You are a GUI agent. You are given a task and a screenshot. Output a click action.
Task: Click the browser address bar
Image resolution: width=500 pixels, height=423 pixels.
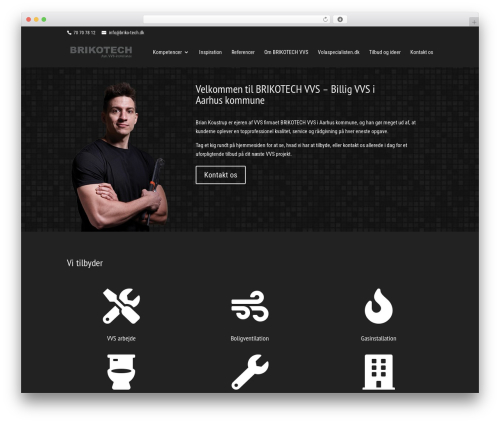237,19
